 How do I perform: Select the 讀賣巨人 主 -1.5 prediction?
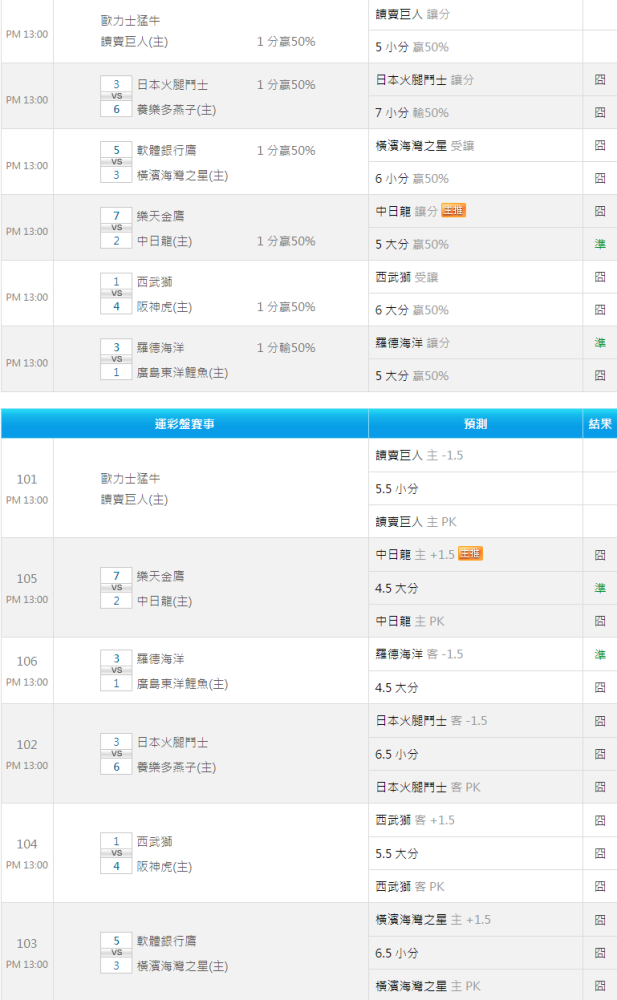pyautogui.click(x=419, y=455)
